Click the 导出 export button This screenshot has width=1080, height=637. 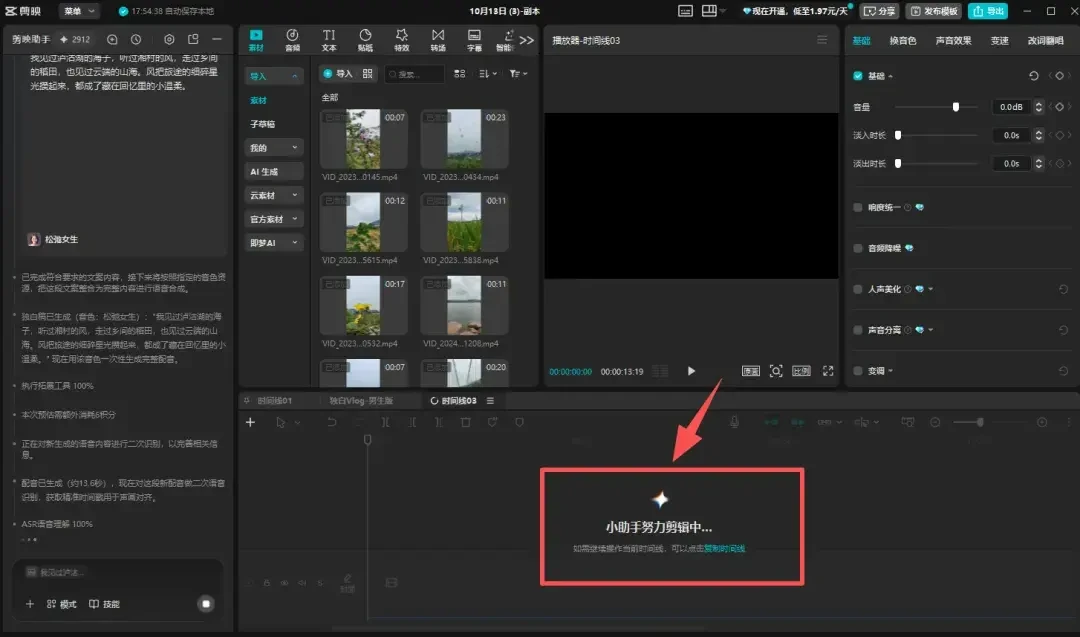(988, 11)
